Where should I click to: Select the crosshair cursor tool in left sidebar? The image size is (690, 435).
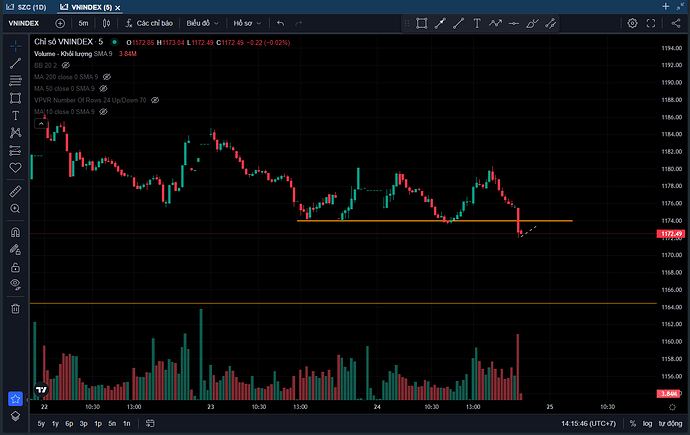click(15, 46)
